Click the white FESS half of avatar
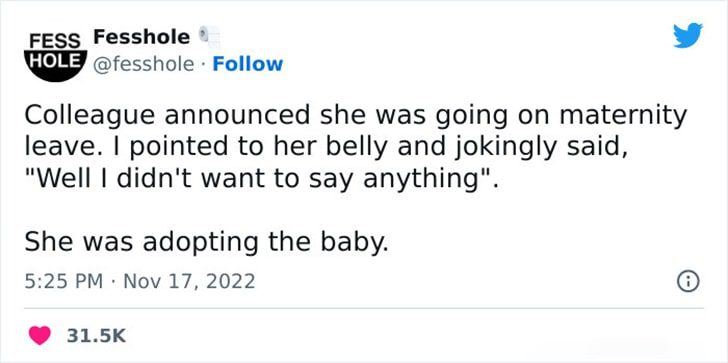 55,39
